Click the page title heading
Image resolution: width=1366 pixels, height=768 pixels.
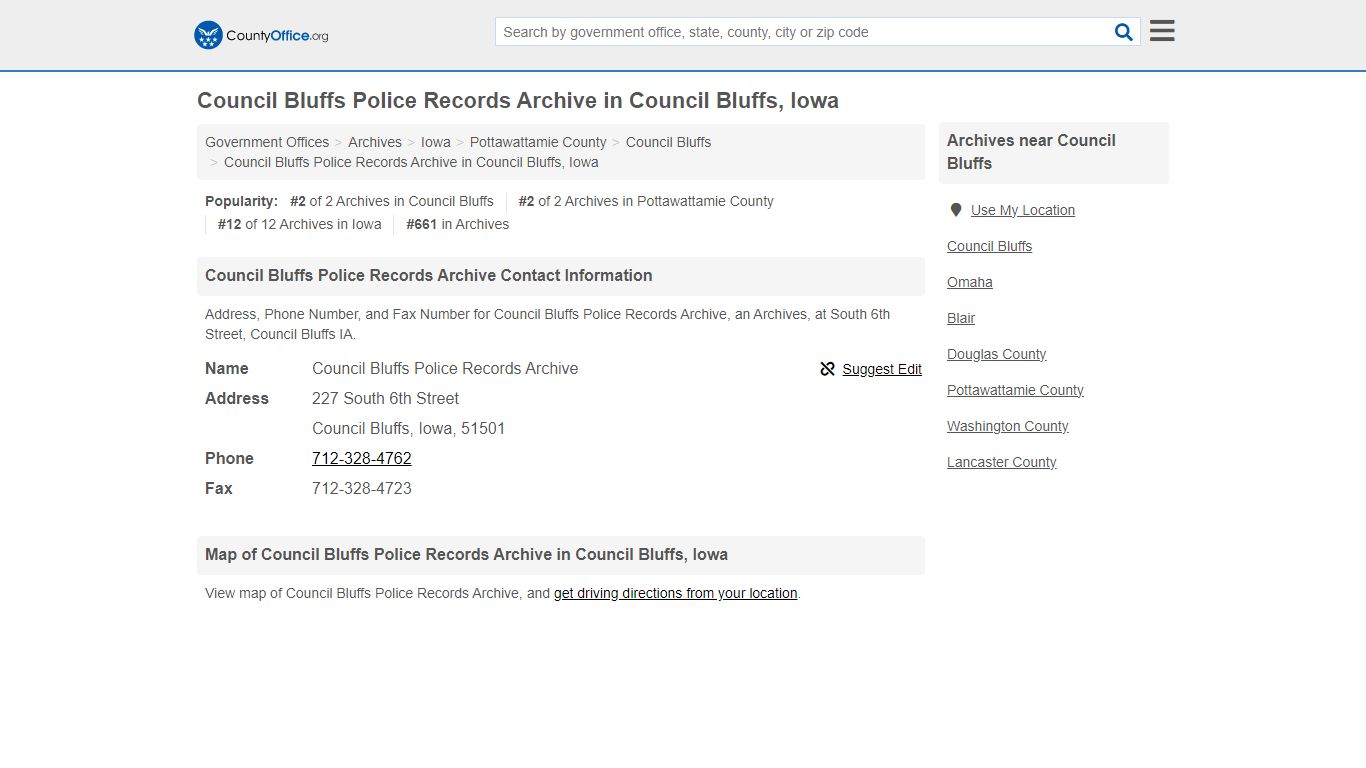coord(518,101)
